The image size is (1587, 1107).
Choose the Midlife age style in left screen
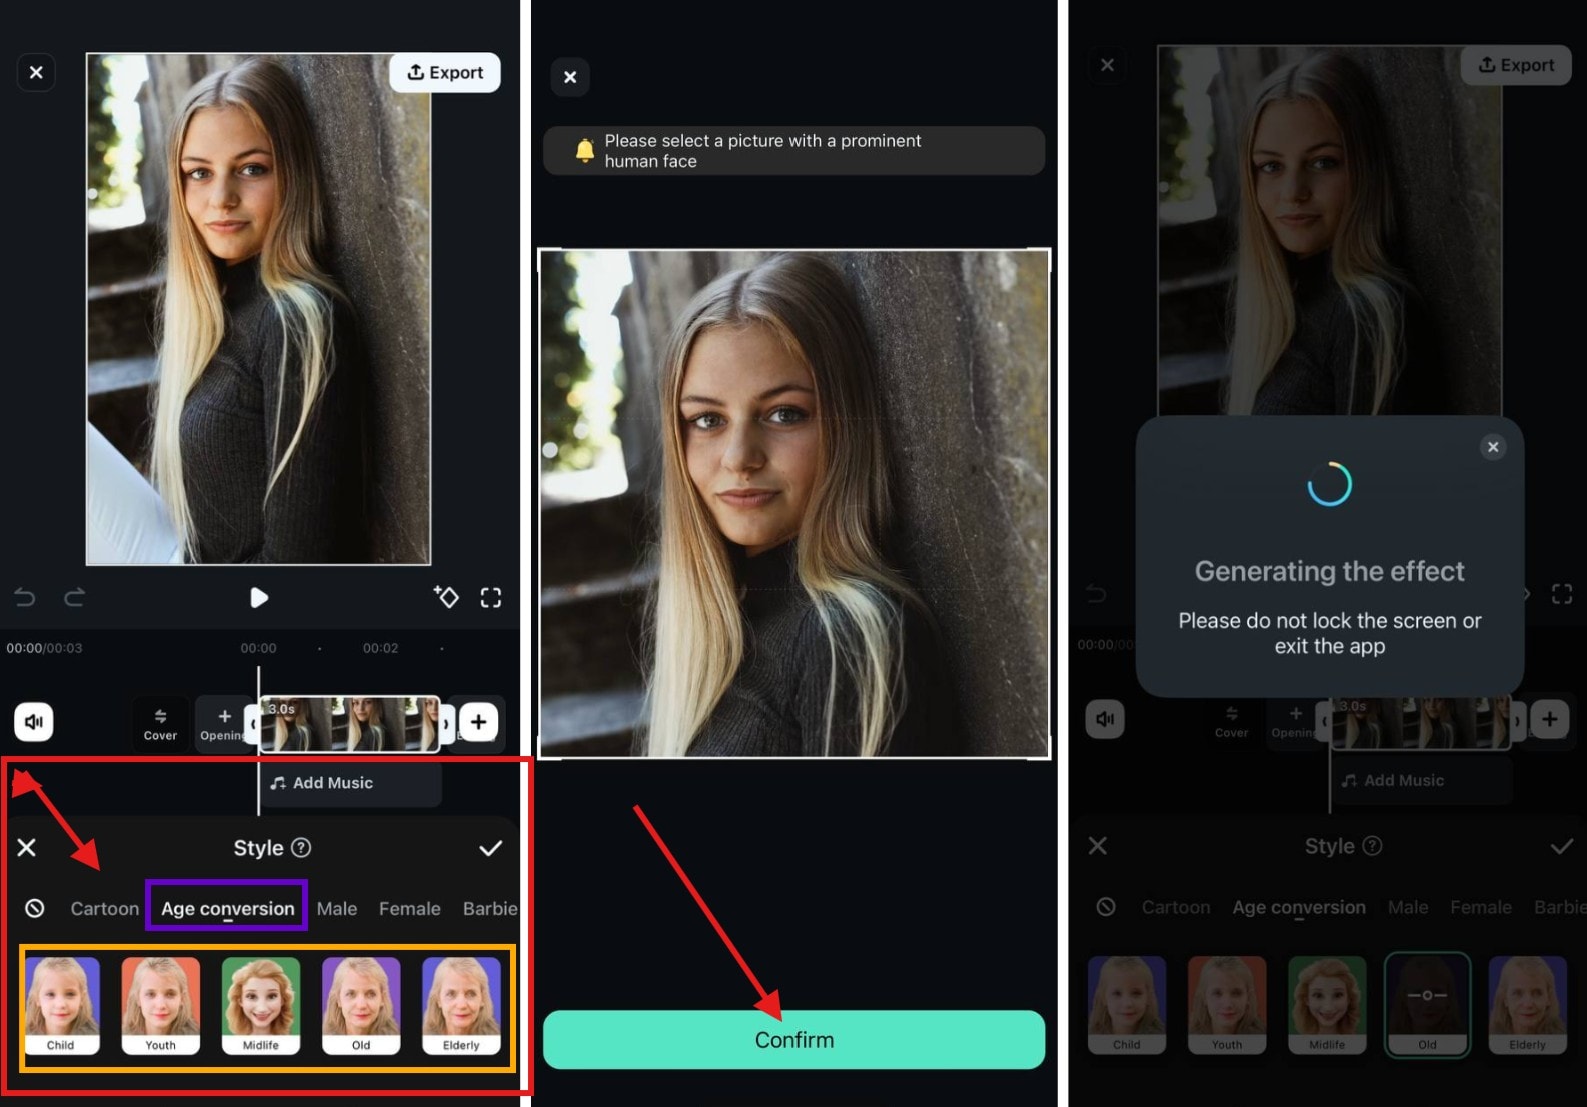coord(261,1005)
